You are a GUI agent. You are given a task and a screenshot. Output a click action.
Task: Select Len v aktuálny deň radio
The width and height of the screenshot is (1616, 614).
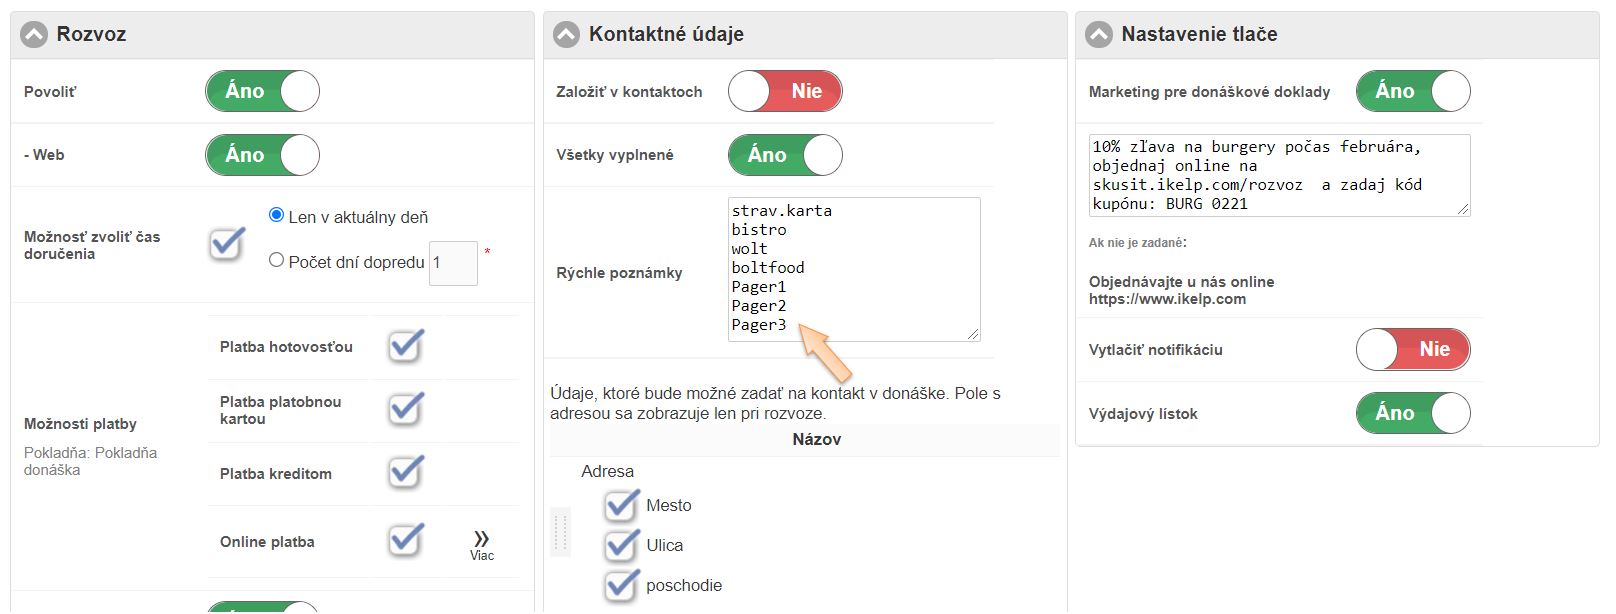click(277, 215)
